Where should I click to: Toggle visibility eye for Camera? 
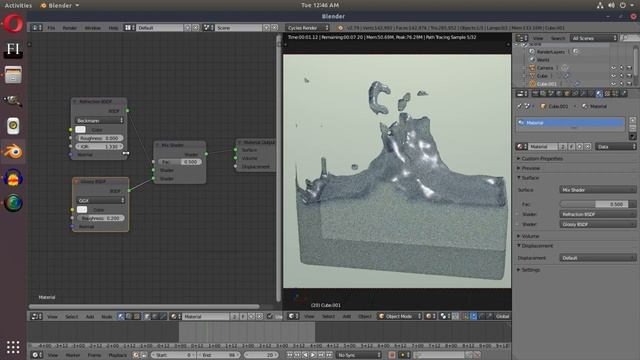(x=613, y=68)
